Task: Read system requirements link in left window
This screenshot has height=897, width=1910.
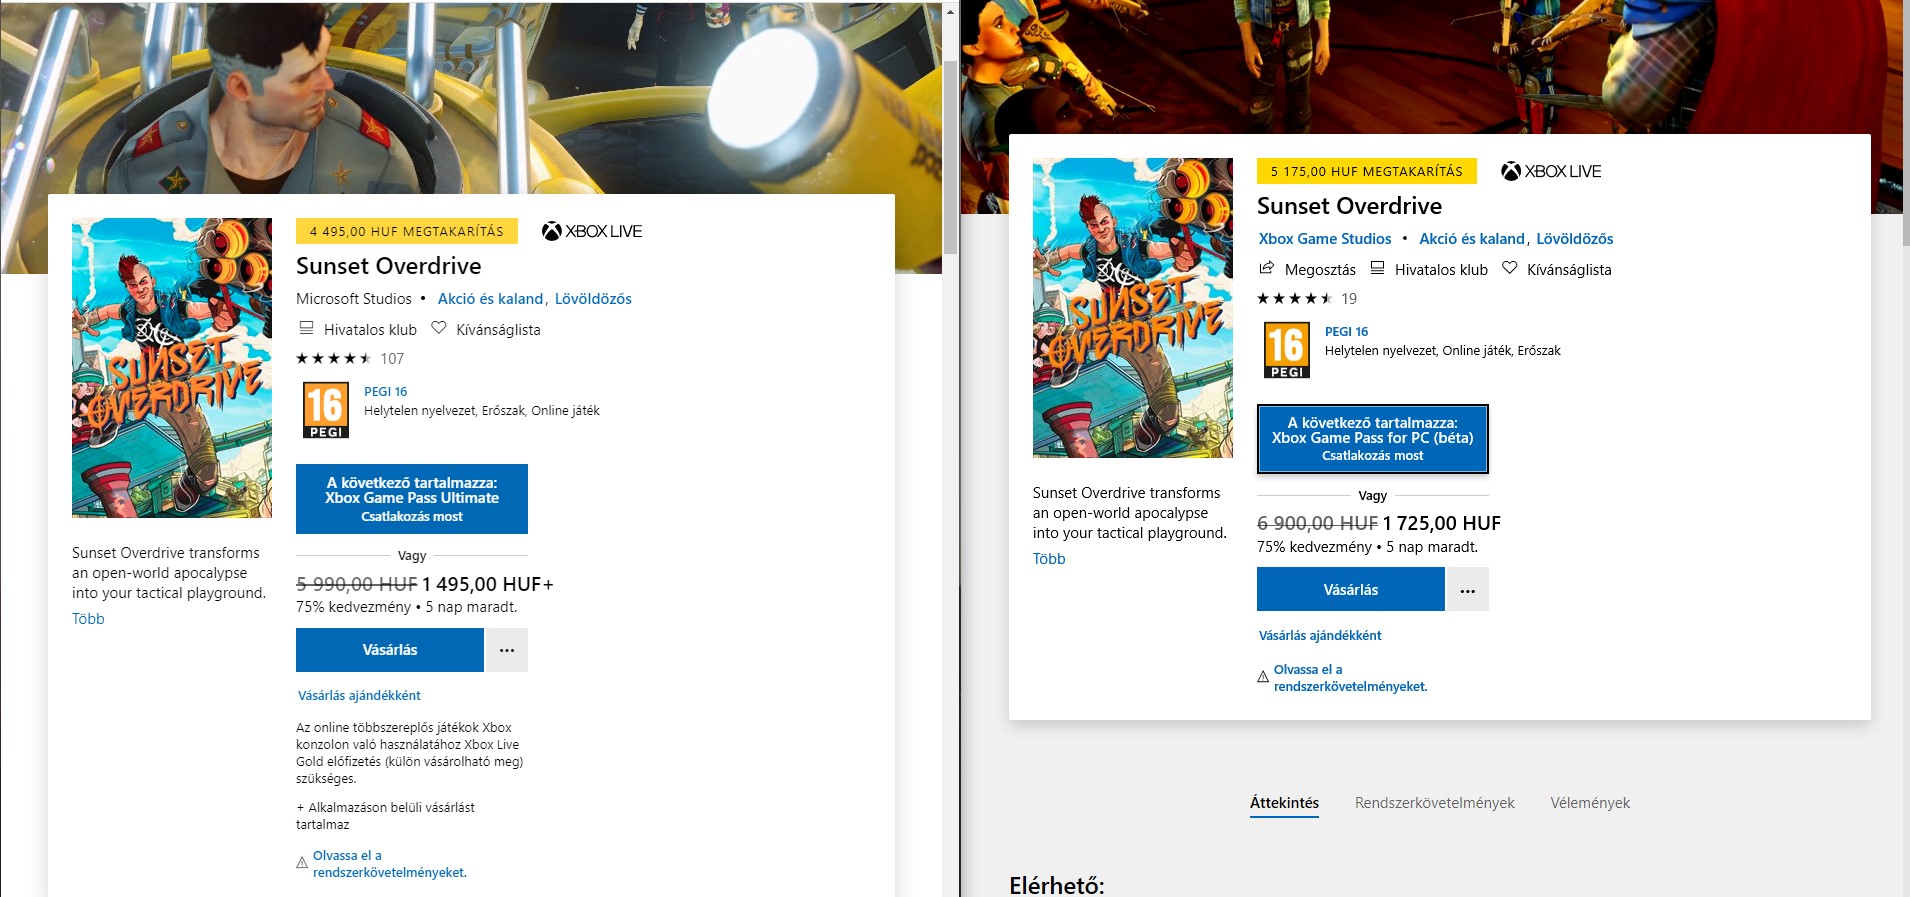Action: click(390, 864)
